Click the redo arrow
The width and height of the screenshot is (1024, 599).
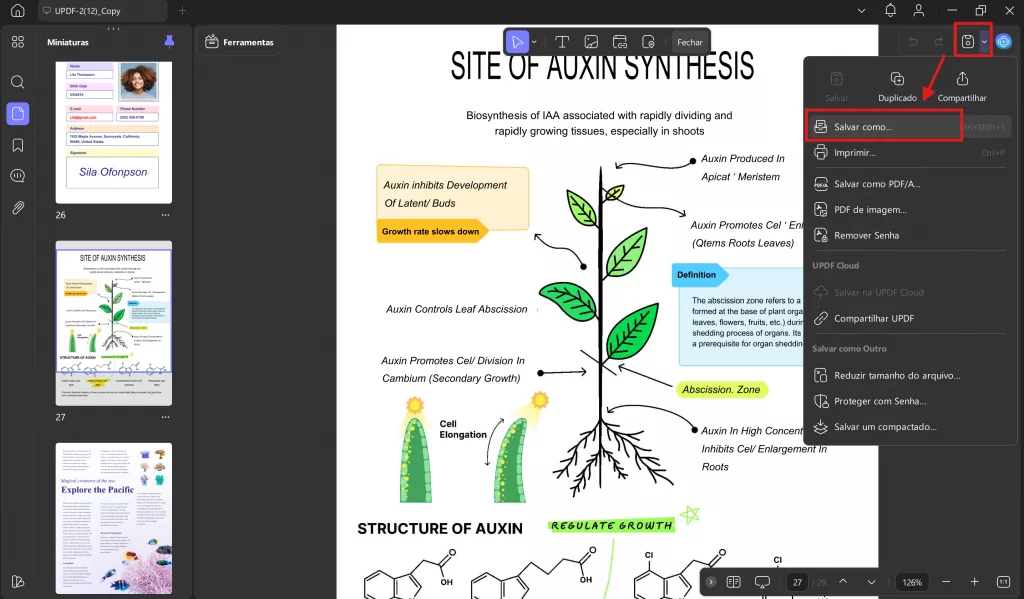[938, 42]
